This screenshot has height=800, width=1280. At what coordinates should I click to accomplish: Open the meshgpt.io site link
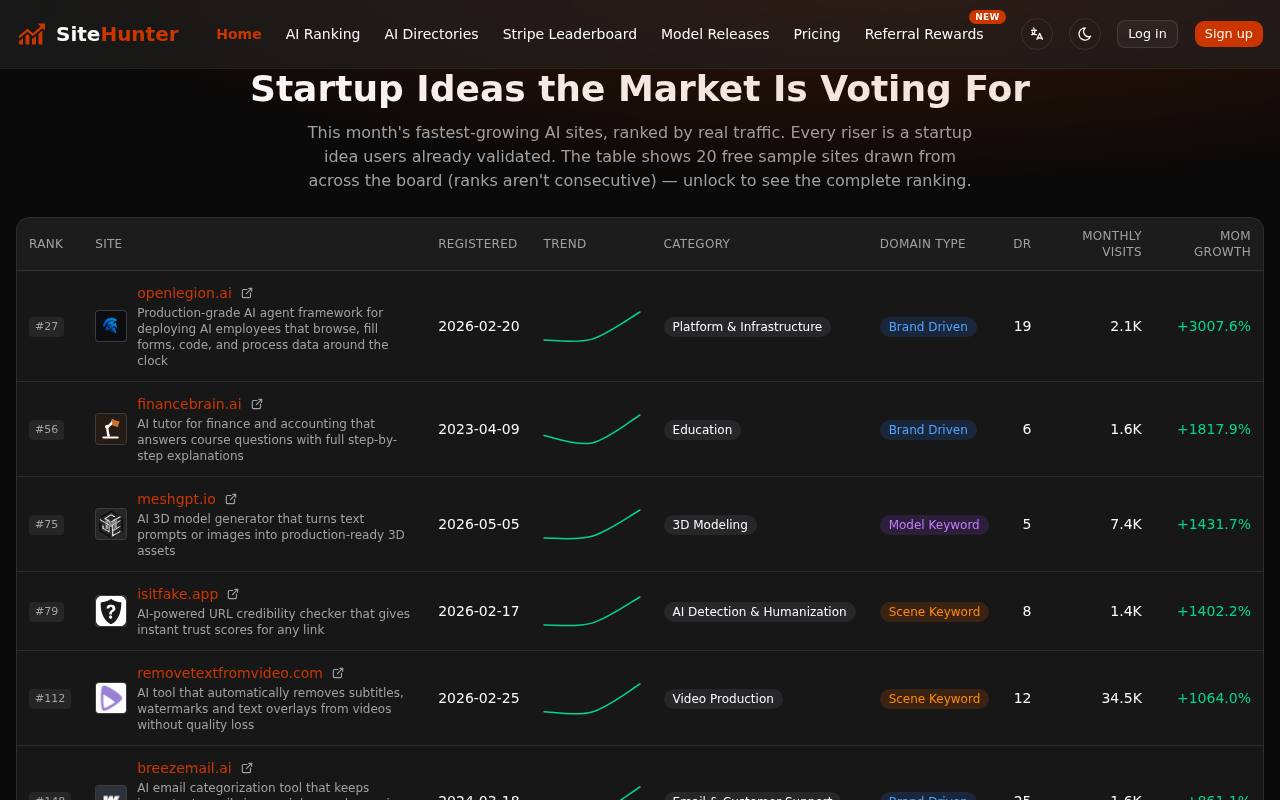[x=176, y=499]
